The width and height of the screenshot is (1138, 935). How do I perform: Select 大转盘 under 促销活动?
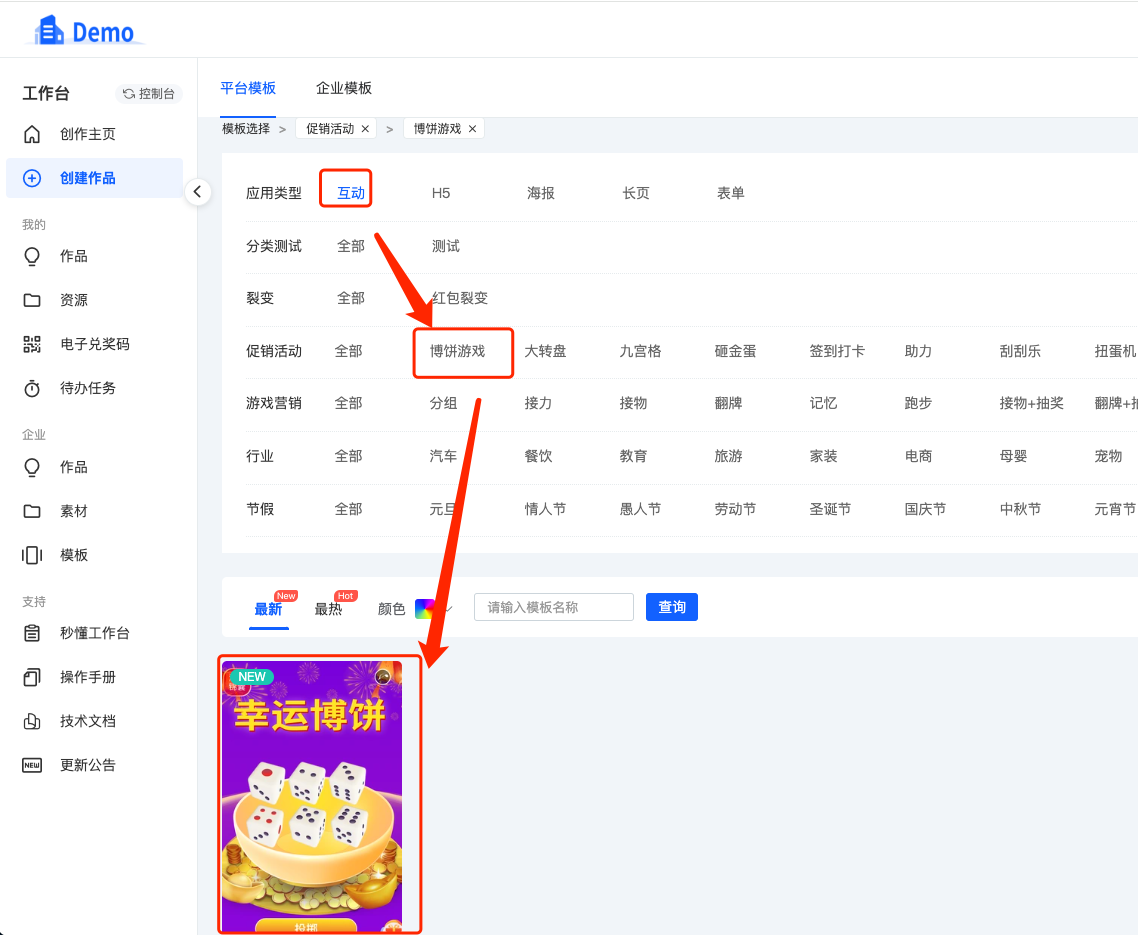[545, 351]
